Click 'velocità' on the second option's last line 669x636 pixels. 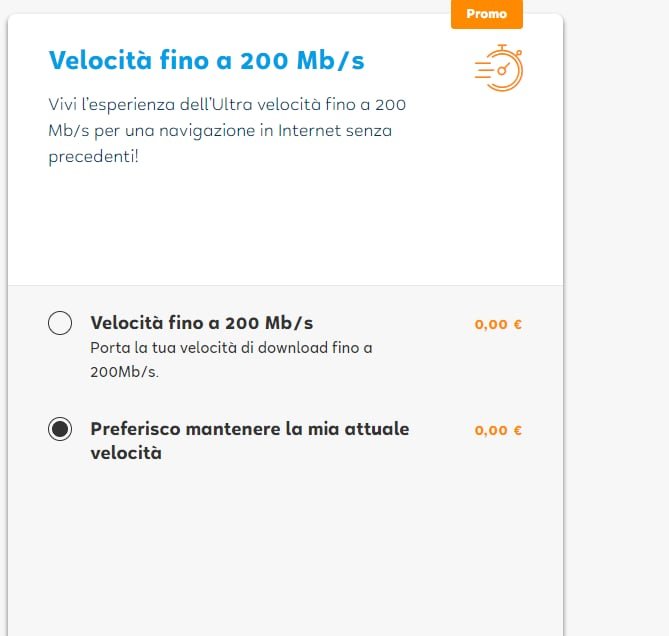pos(126,453)
